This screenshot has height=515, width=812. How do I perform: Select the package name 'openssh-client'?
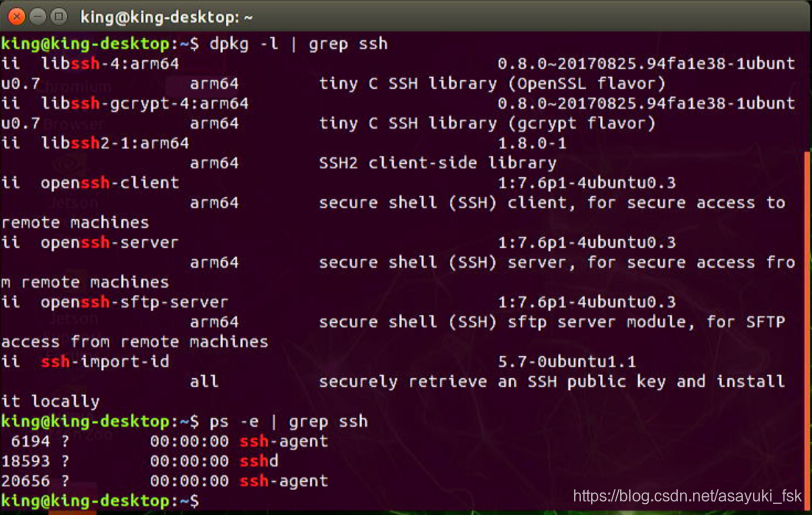point(110,183)
